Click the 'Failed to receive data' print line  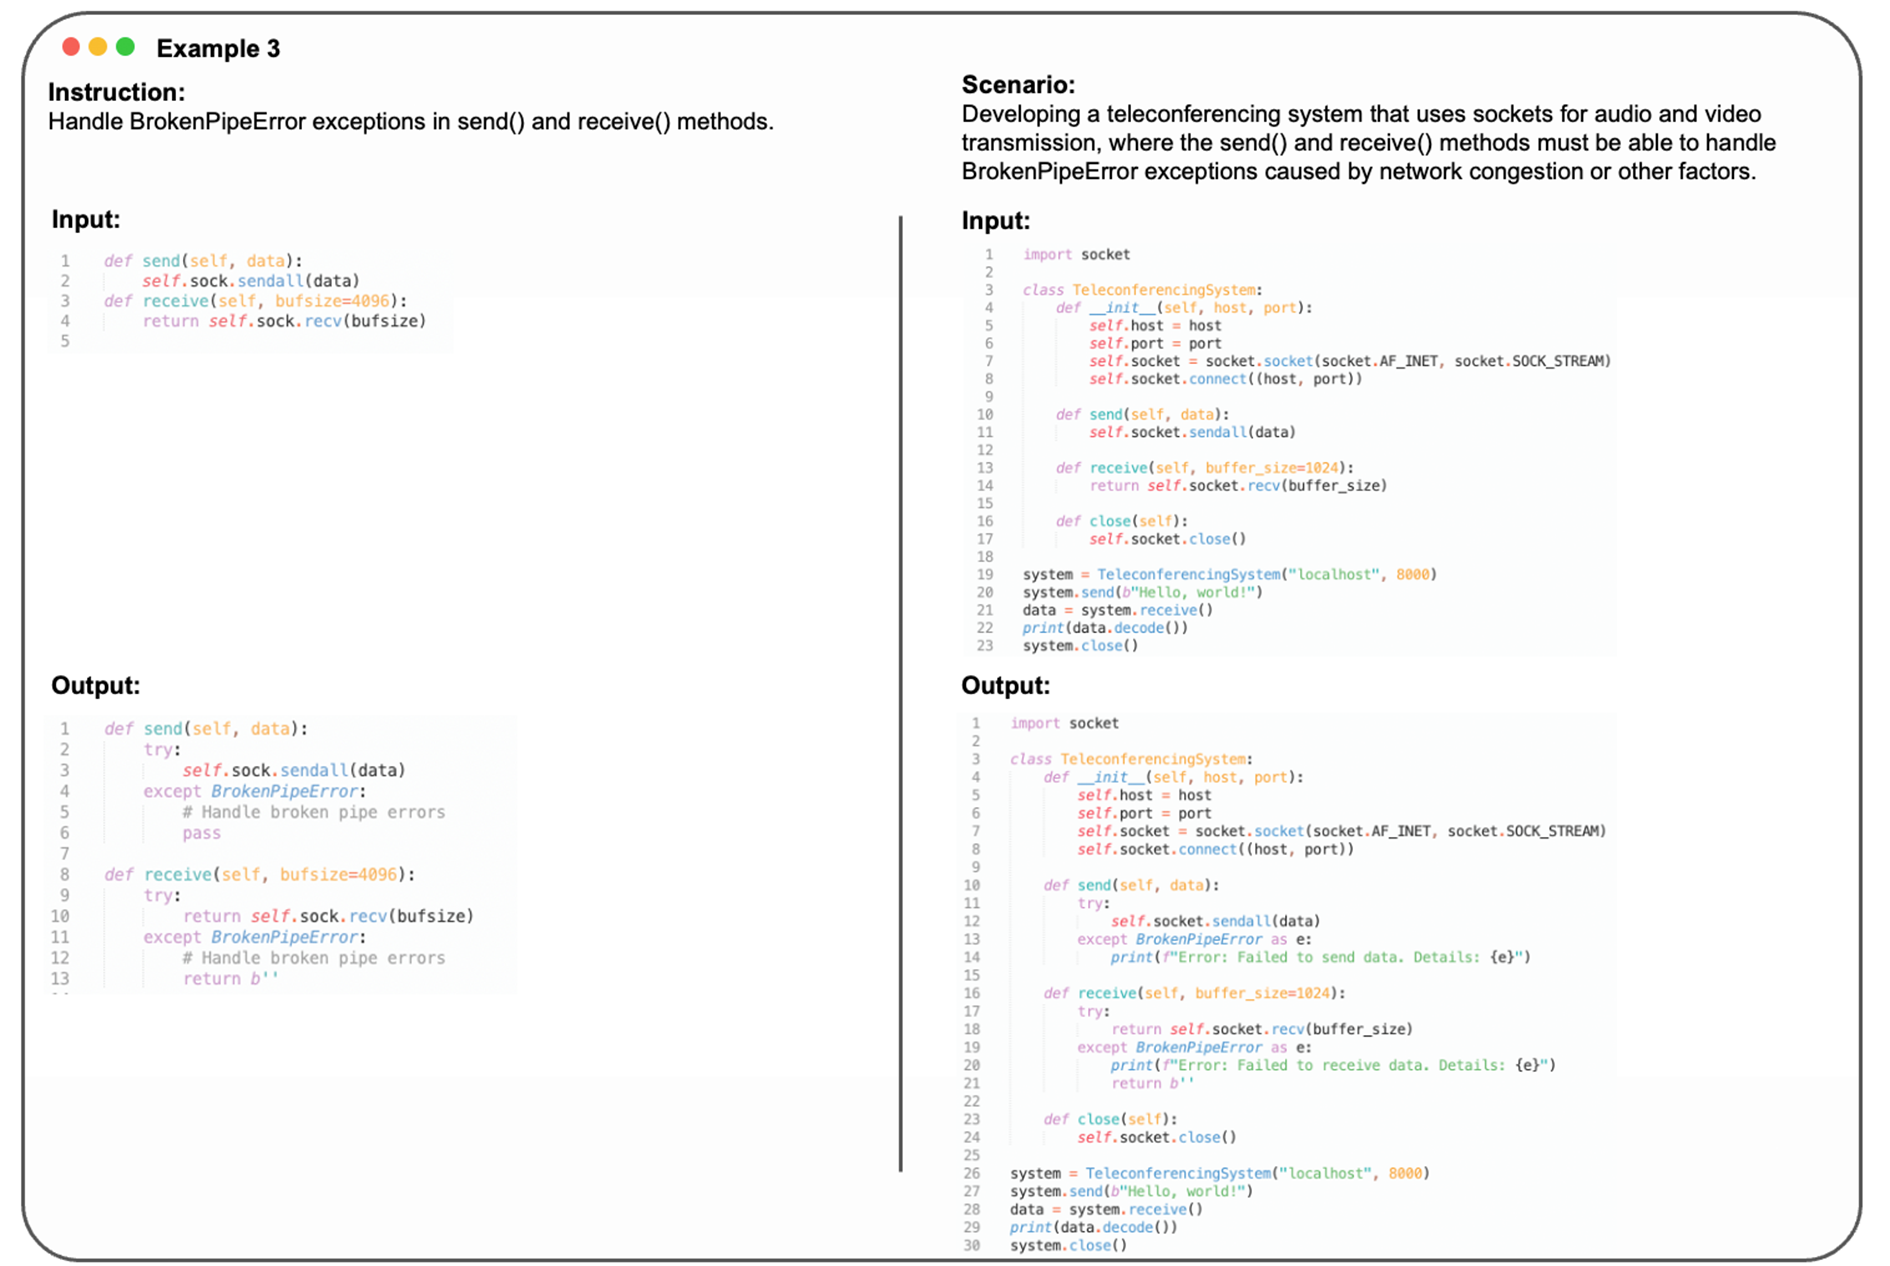pyautogui.click(x=1332, y=1065)
